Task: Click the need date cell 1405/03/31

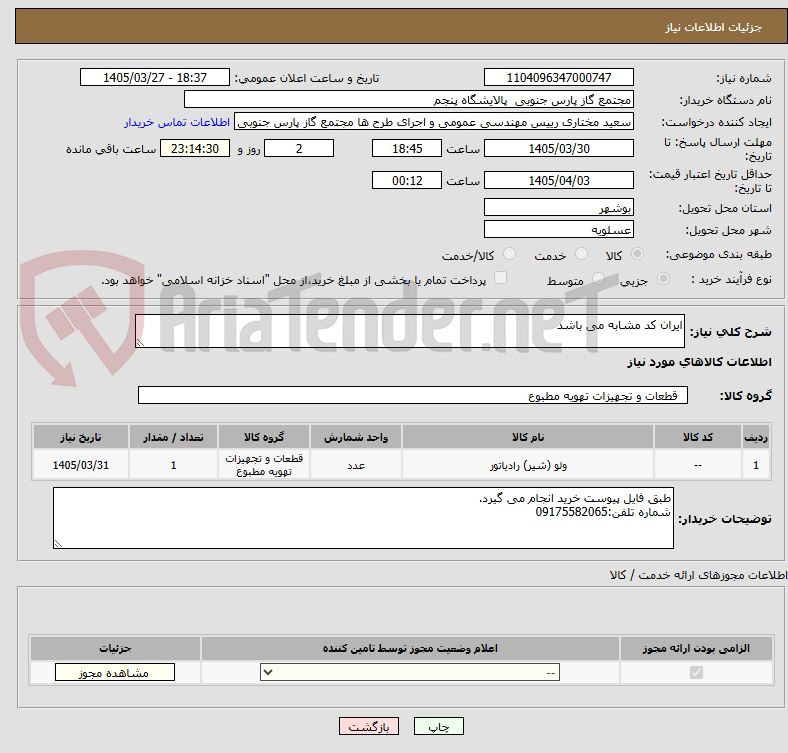Action: 81,465
